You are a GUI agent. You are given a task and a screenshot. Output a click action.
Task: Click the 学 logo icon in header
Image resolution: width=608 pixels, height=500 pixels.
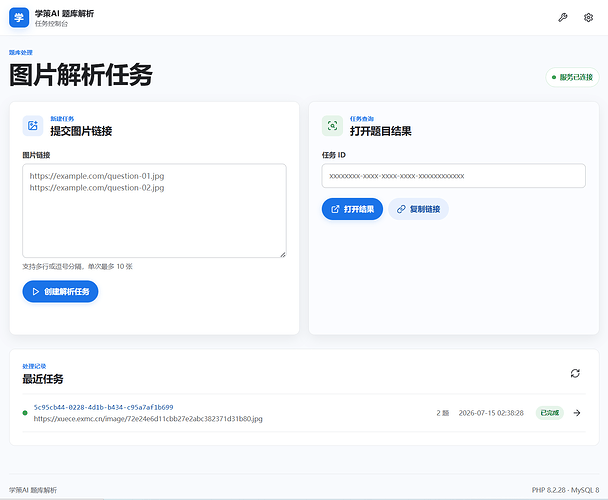click(19, 17)
